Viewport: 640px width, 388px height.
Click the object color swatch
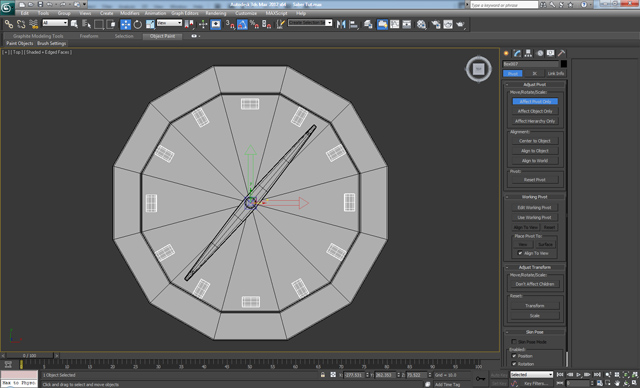click(564, 64)
